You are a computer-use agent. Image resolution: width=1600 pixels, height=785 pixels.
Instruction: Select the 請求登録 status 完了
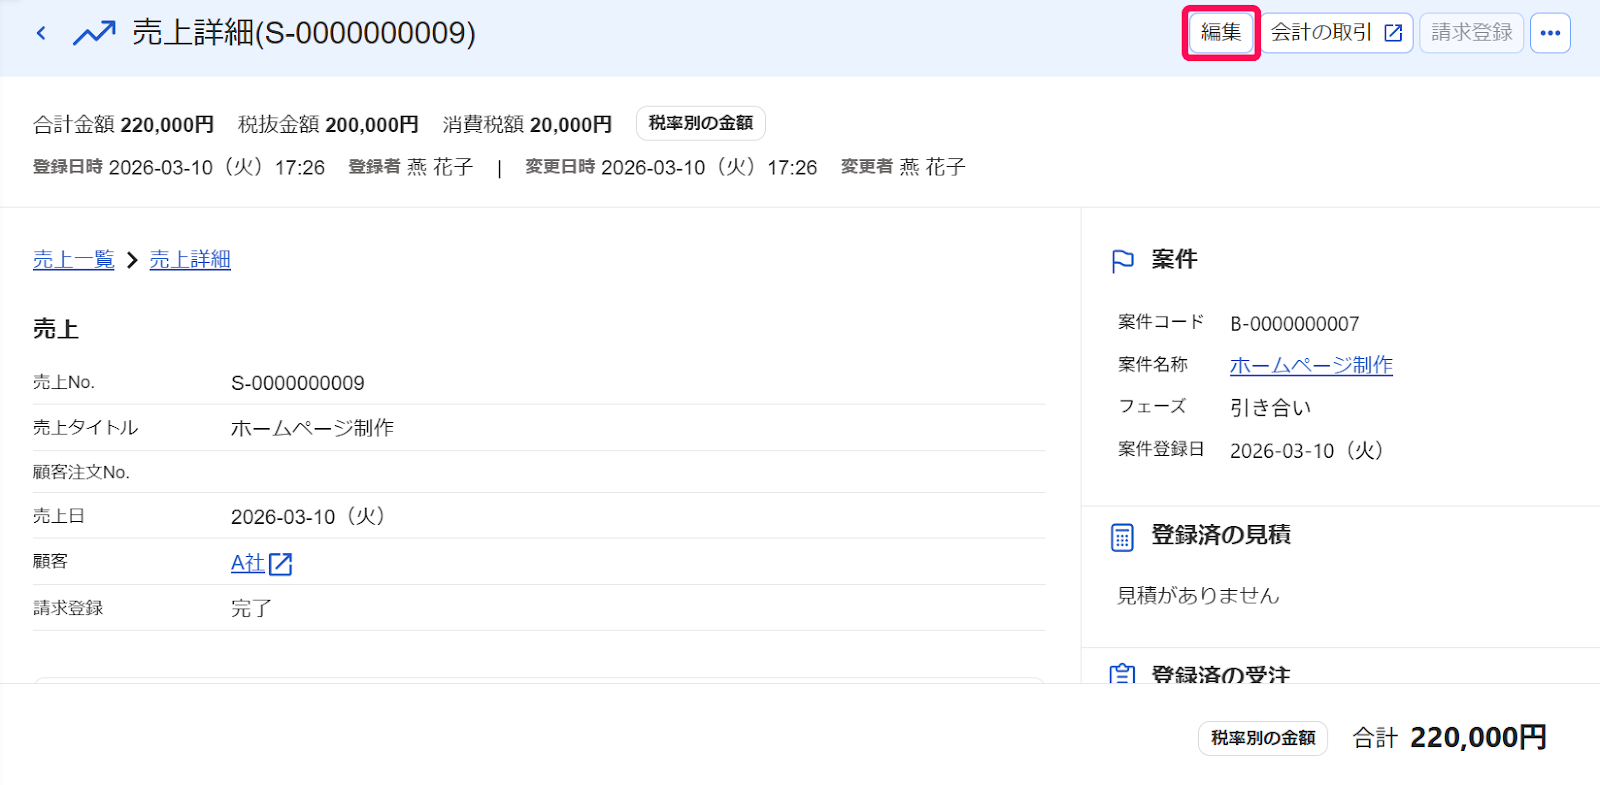(x=251, y=608)
